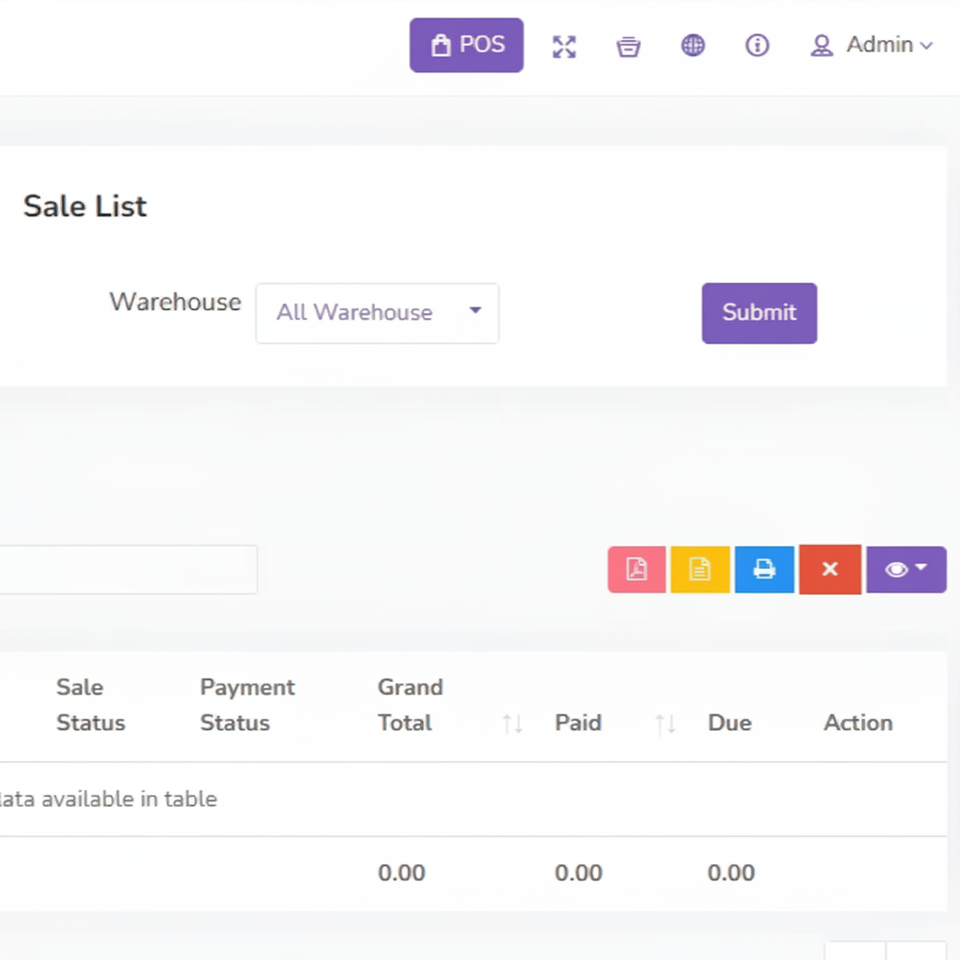The image size is (960, 960).
Task: Export the sale list as PDF
Action: coord(637,569)
